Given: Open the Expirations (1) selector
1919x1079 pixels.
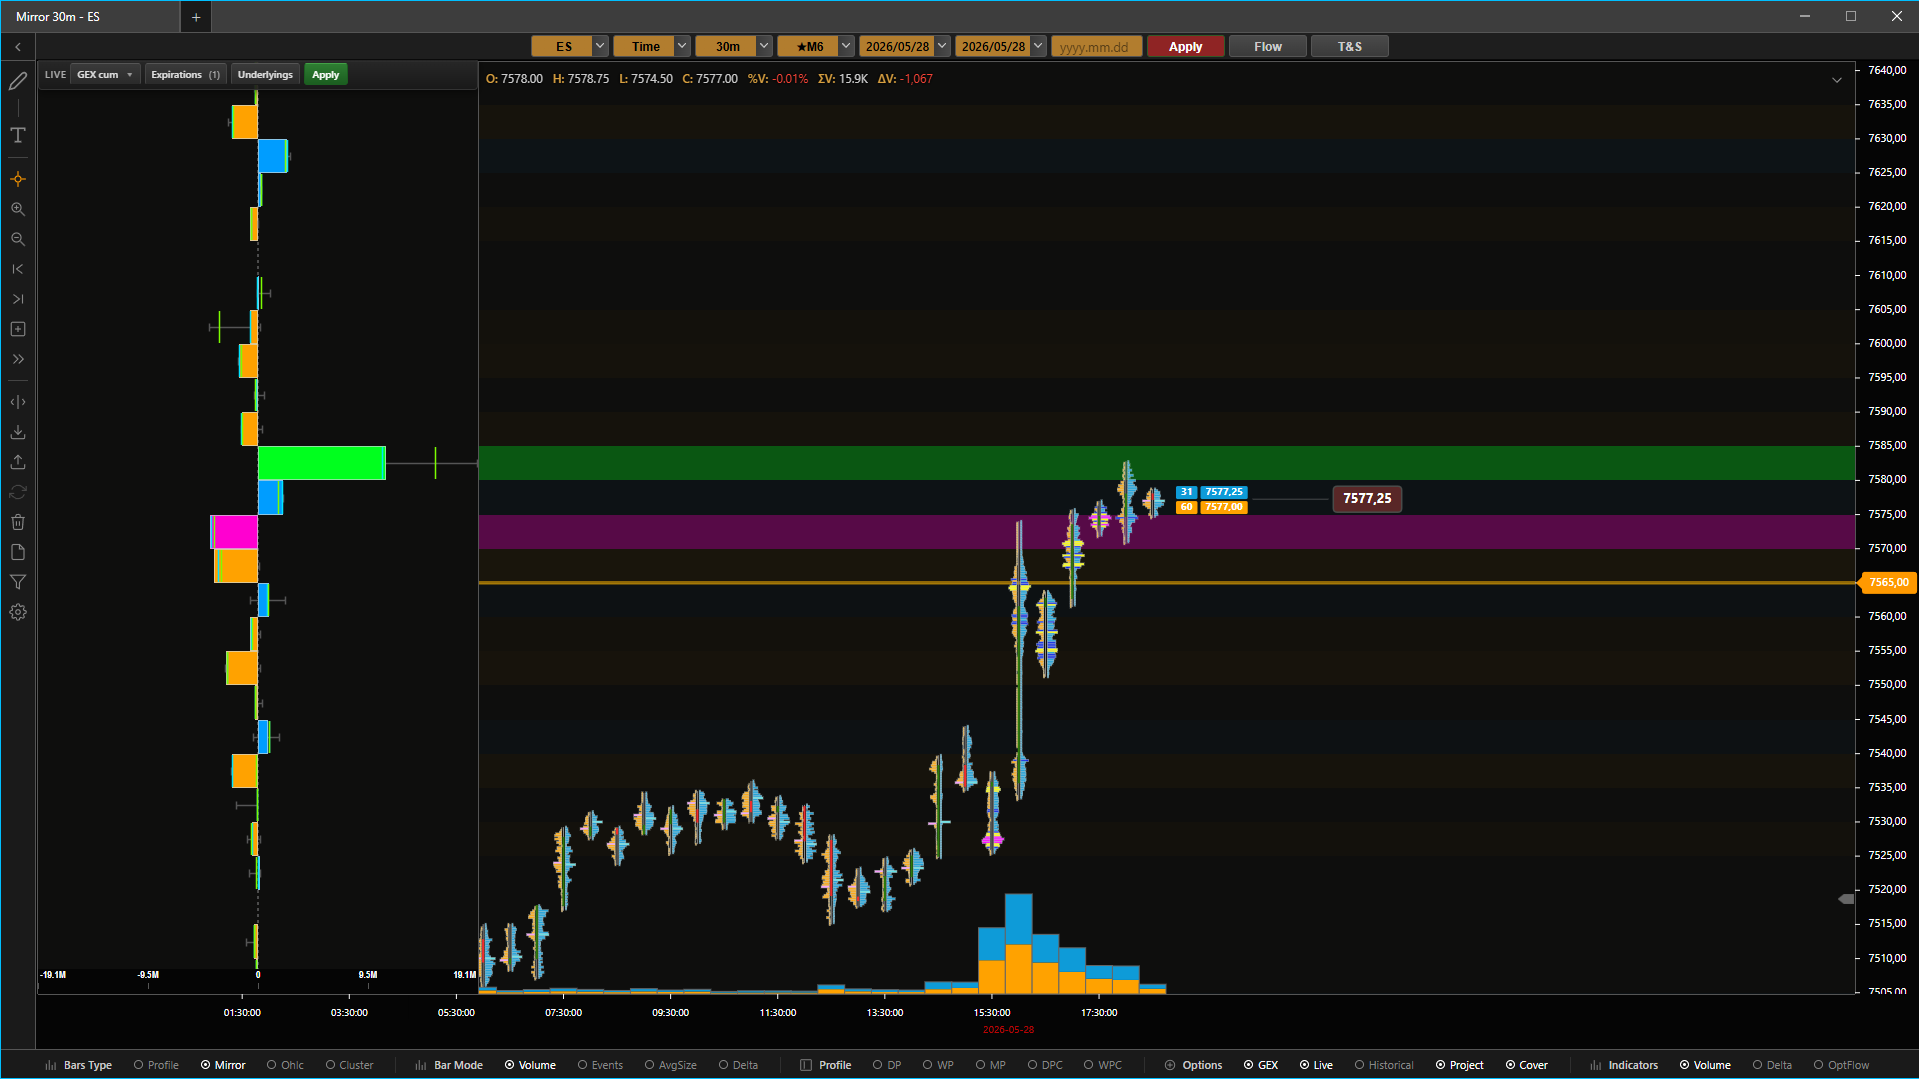Looking at the screenshot, I should 185,75.
